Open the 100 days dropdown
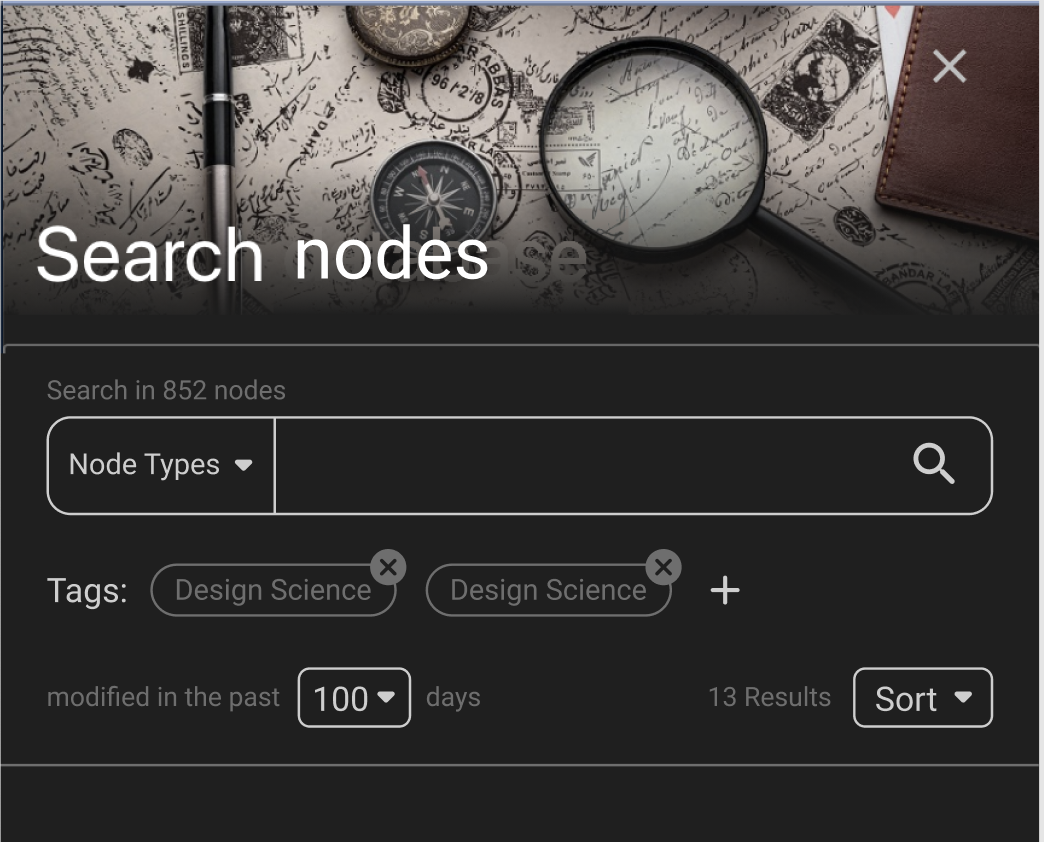Viewport: 1044px width, 842px height. [354, 698]
